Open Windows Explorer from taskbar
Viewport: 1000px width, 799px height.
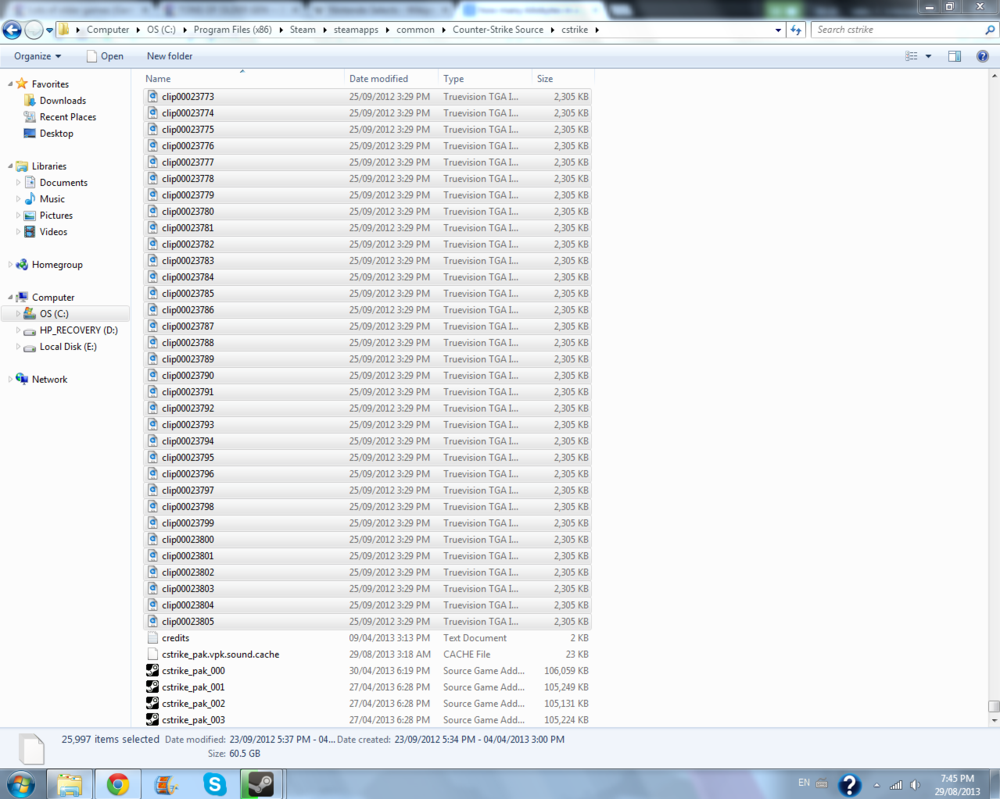[x=70, y=784]
